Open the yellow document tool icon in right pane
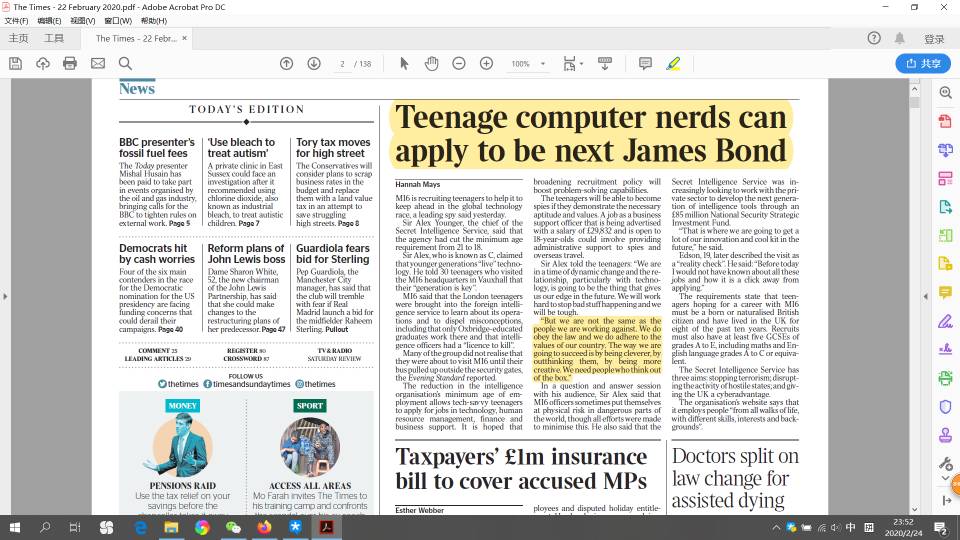Image resolution: width=960 pixels, height=540 pixels. tap(945, 264)
